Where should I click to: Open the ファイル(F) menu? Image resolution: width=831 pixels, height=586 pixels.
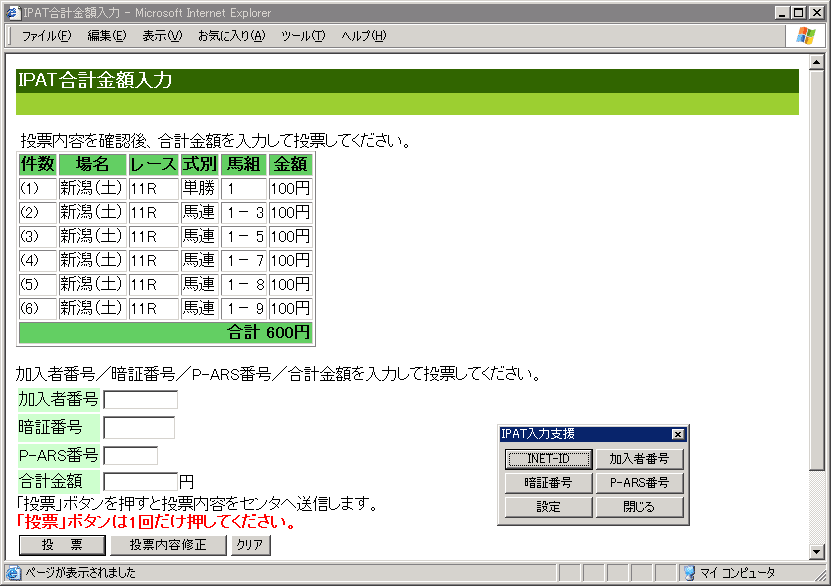[x=46, y=36]
